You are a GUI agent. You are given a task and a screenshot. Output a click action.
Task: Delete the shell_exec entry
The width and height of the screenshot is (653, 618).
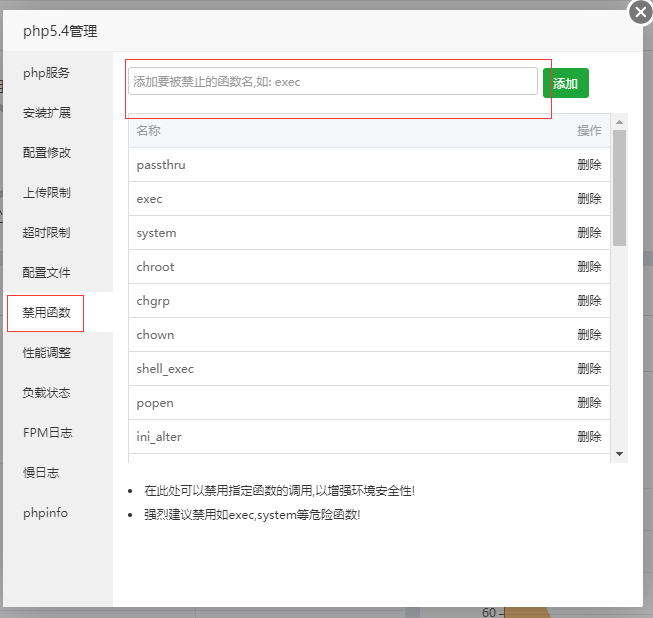tap(589, 369)
